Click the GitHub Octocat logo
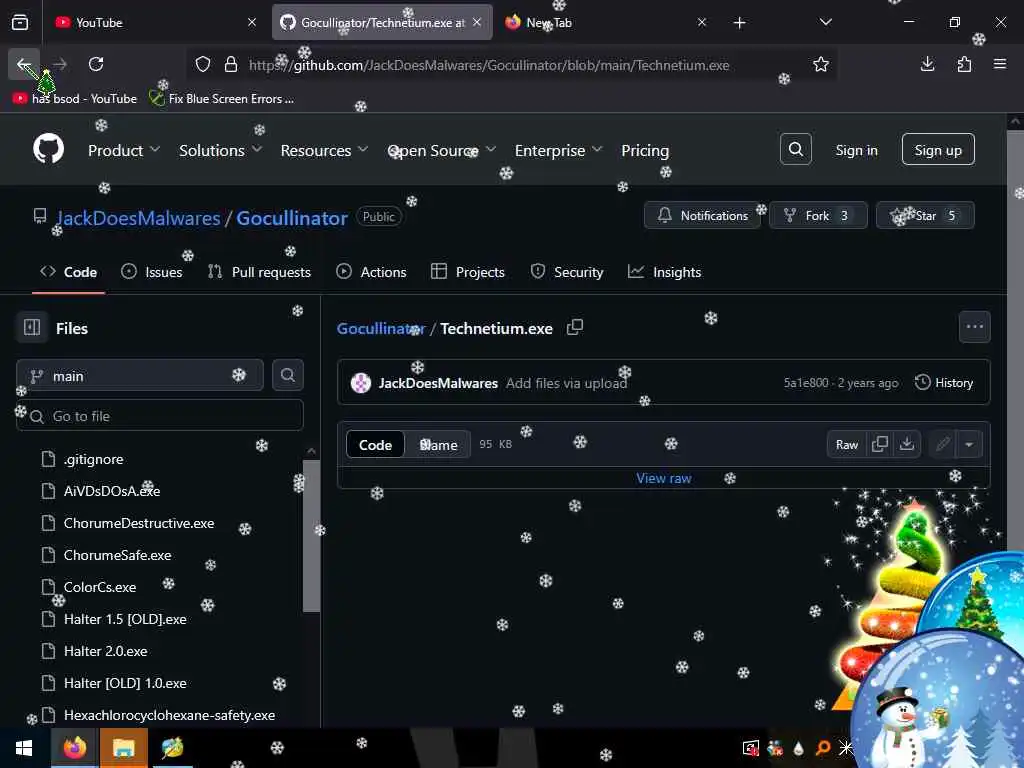1024x768 pixels. tap(48, 149)
